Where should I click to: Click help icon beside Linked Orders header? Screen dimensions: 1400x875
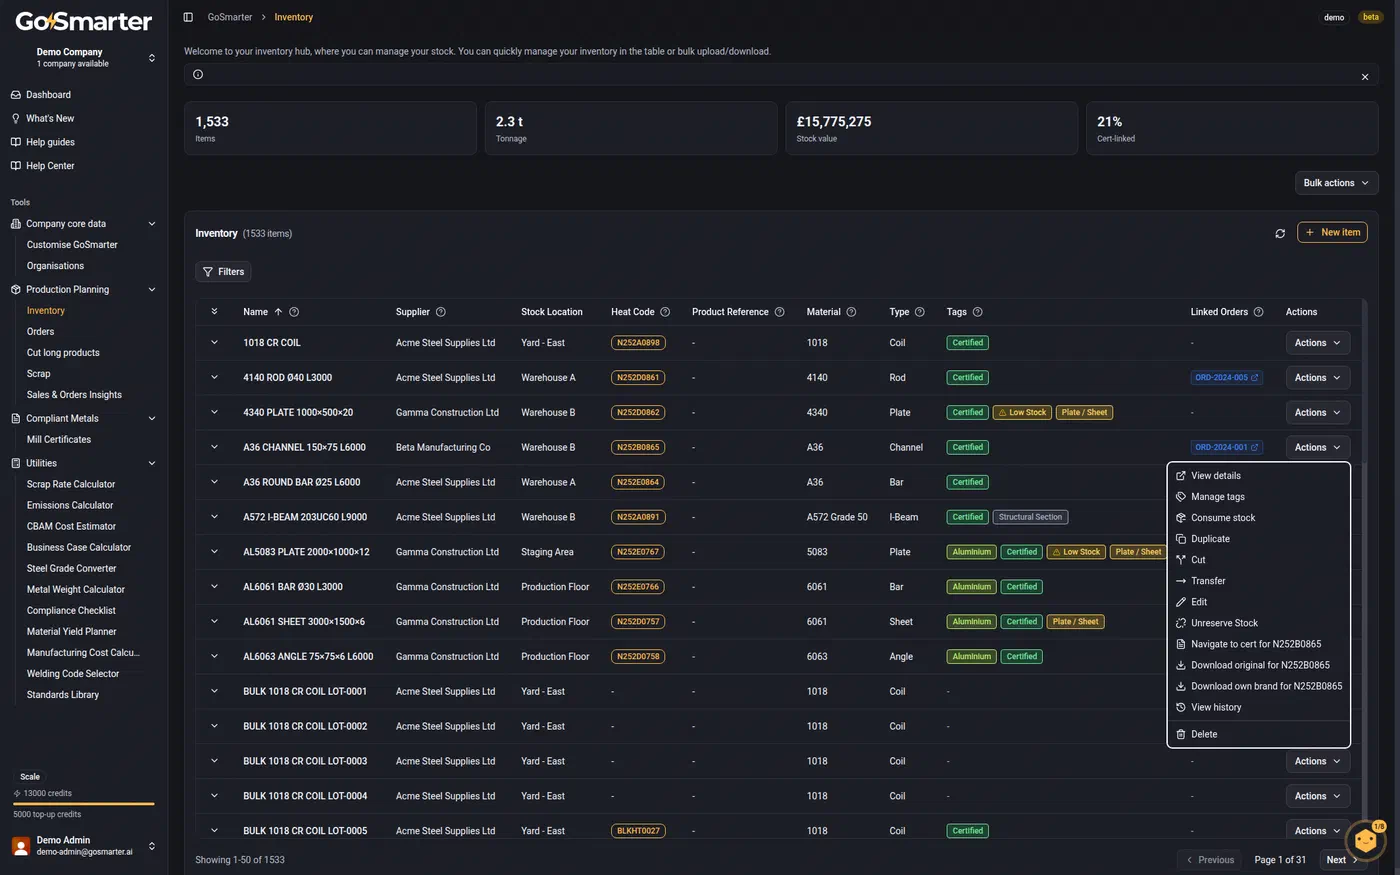click(x=1259, y=312)
